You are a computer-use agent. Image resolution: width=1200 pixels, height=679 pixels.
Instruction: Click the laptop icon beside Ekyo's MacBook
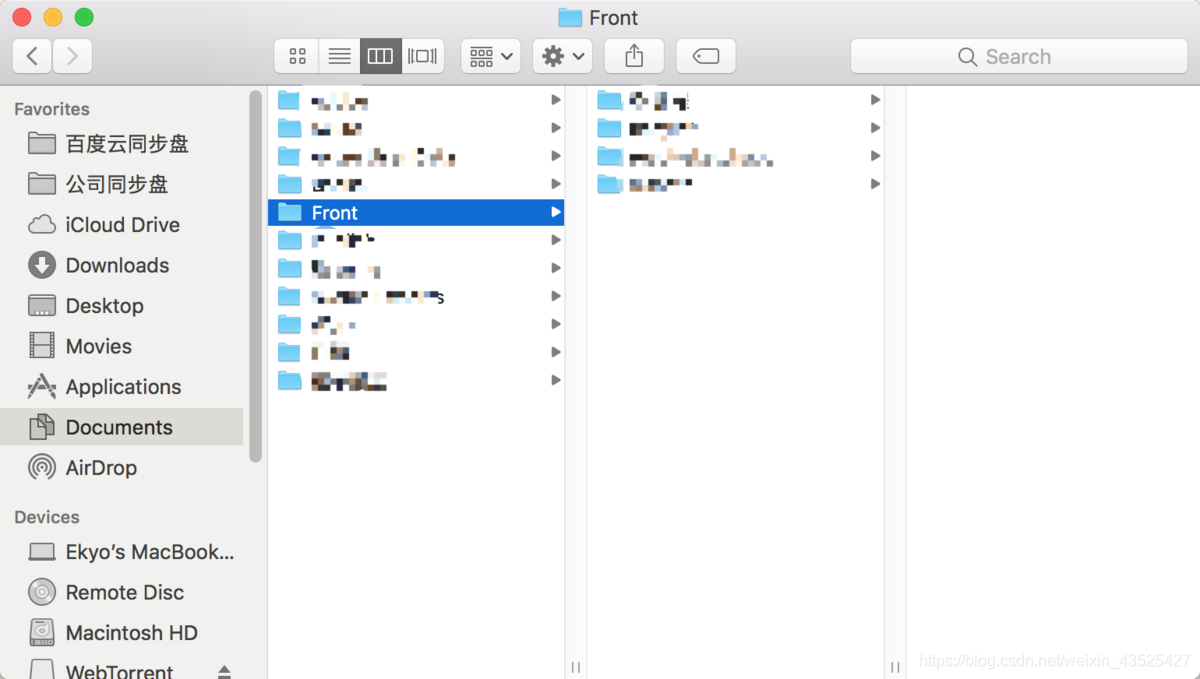click(42, 552)
